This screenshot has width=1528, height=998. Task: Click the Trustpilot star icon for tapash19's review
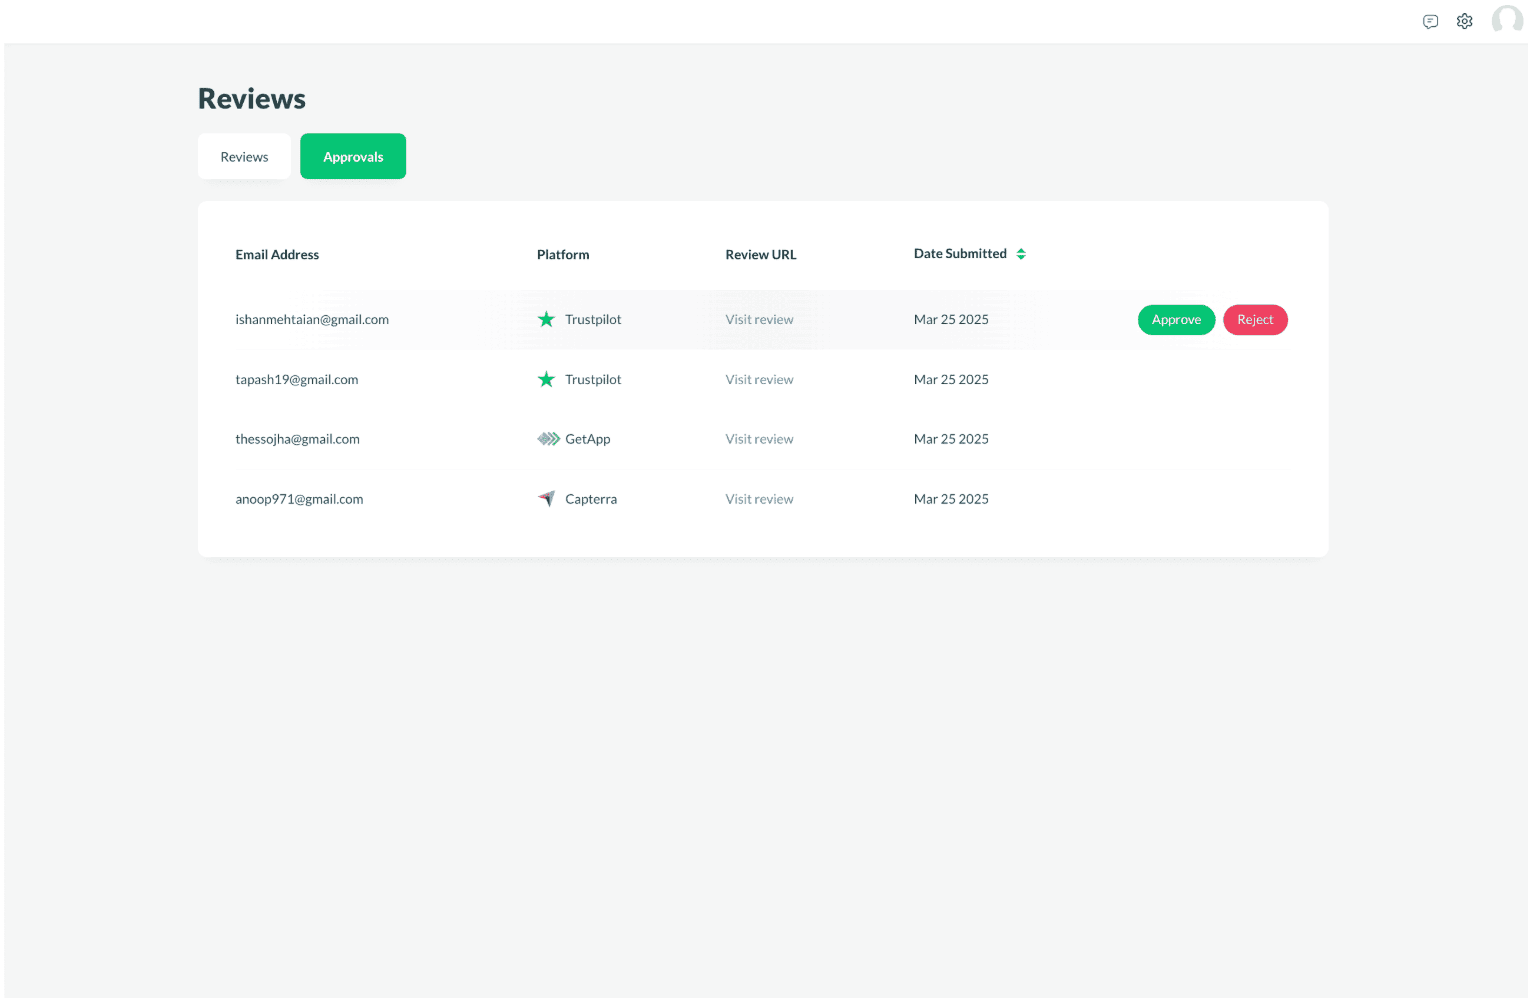[x=546, y=379]
